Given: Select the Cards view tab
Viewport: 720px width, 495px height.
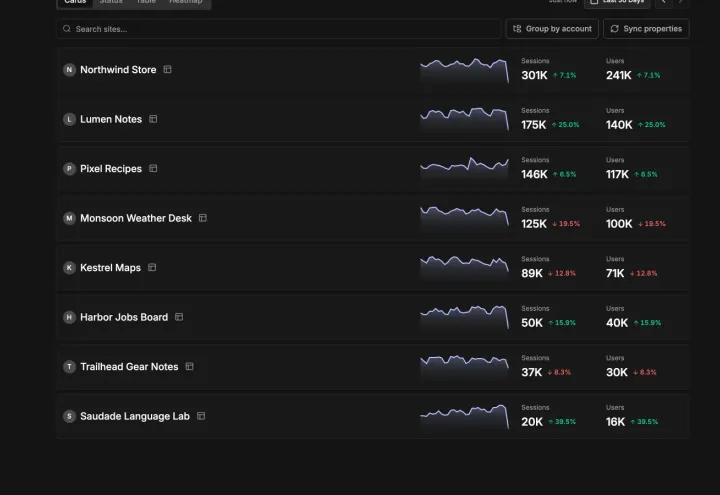Looking at the screenshot, I should pyautogui.click(x=75, y=2).
